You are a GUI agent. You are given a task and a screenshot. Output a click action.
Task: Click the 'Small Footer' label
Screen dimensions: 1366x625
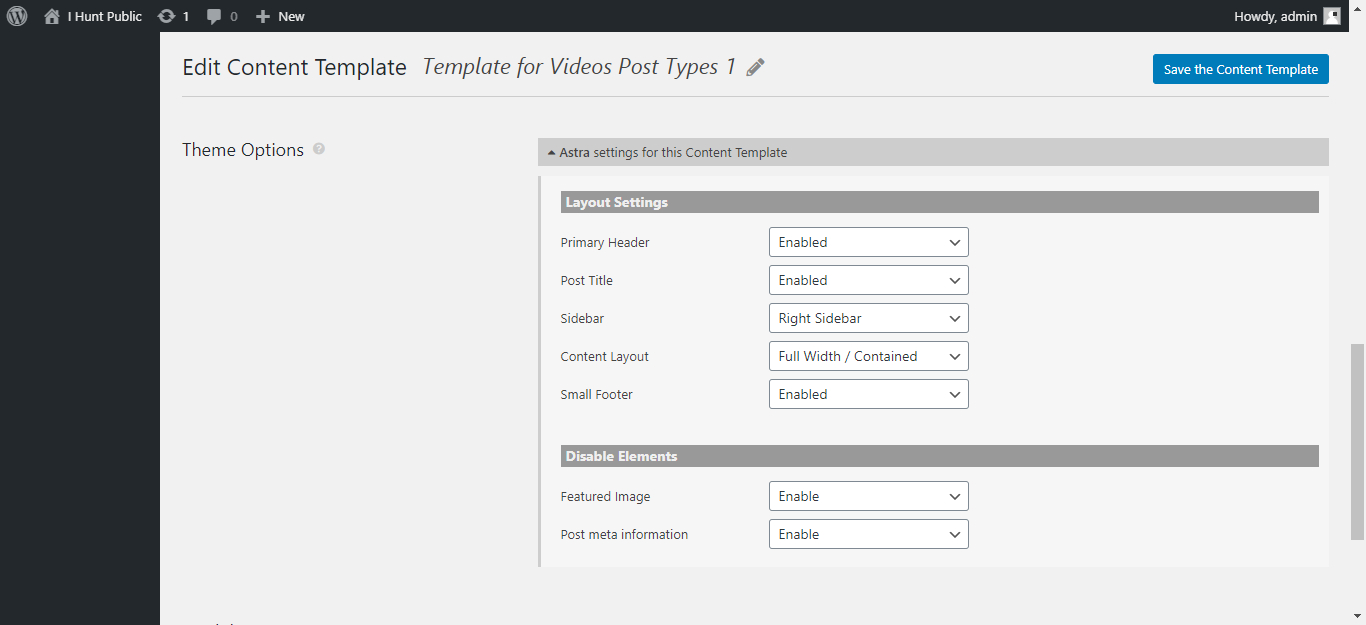pyautogui.click(x=597, y=394)
